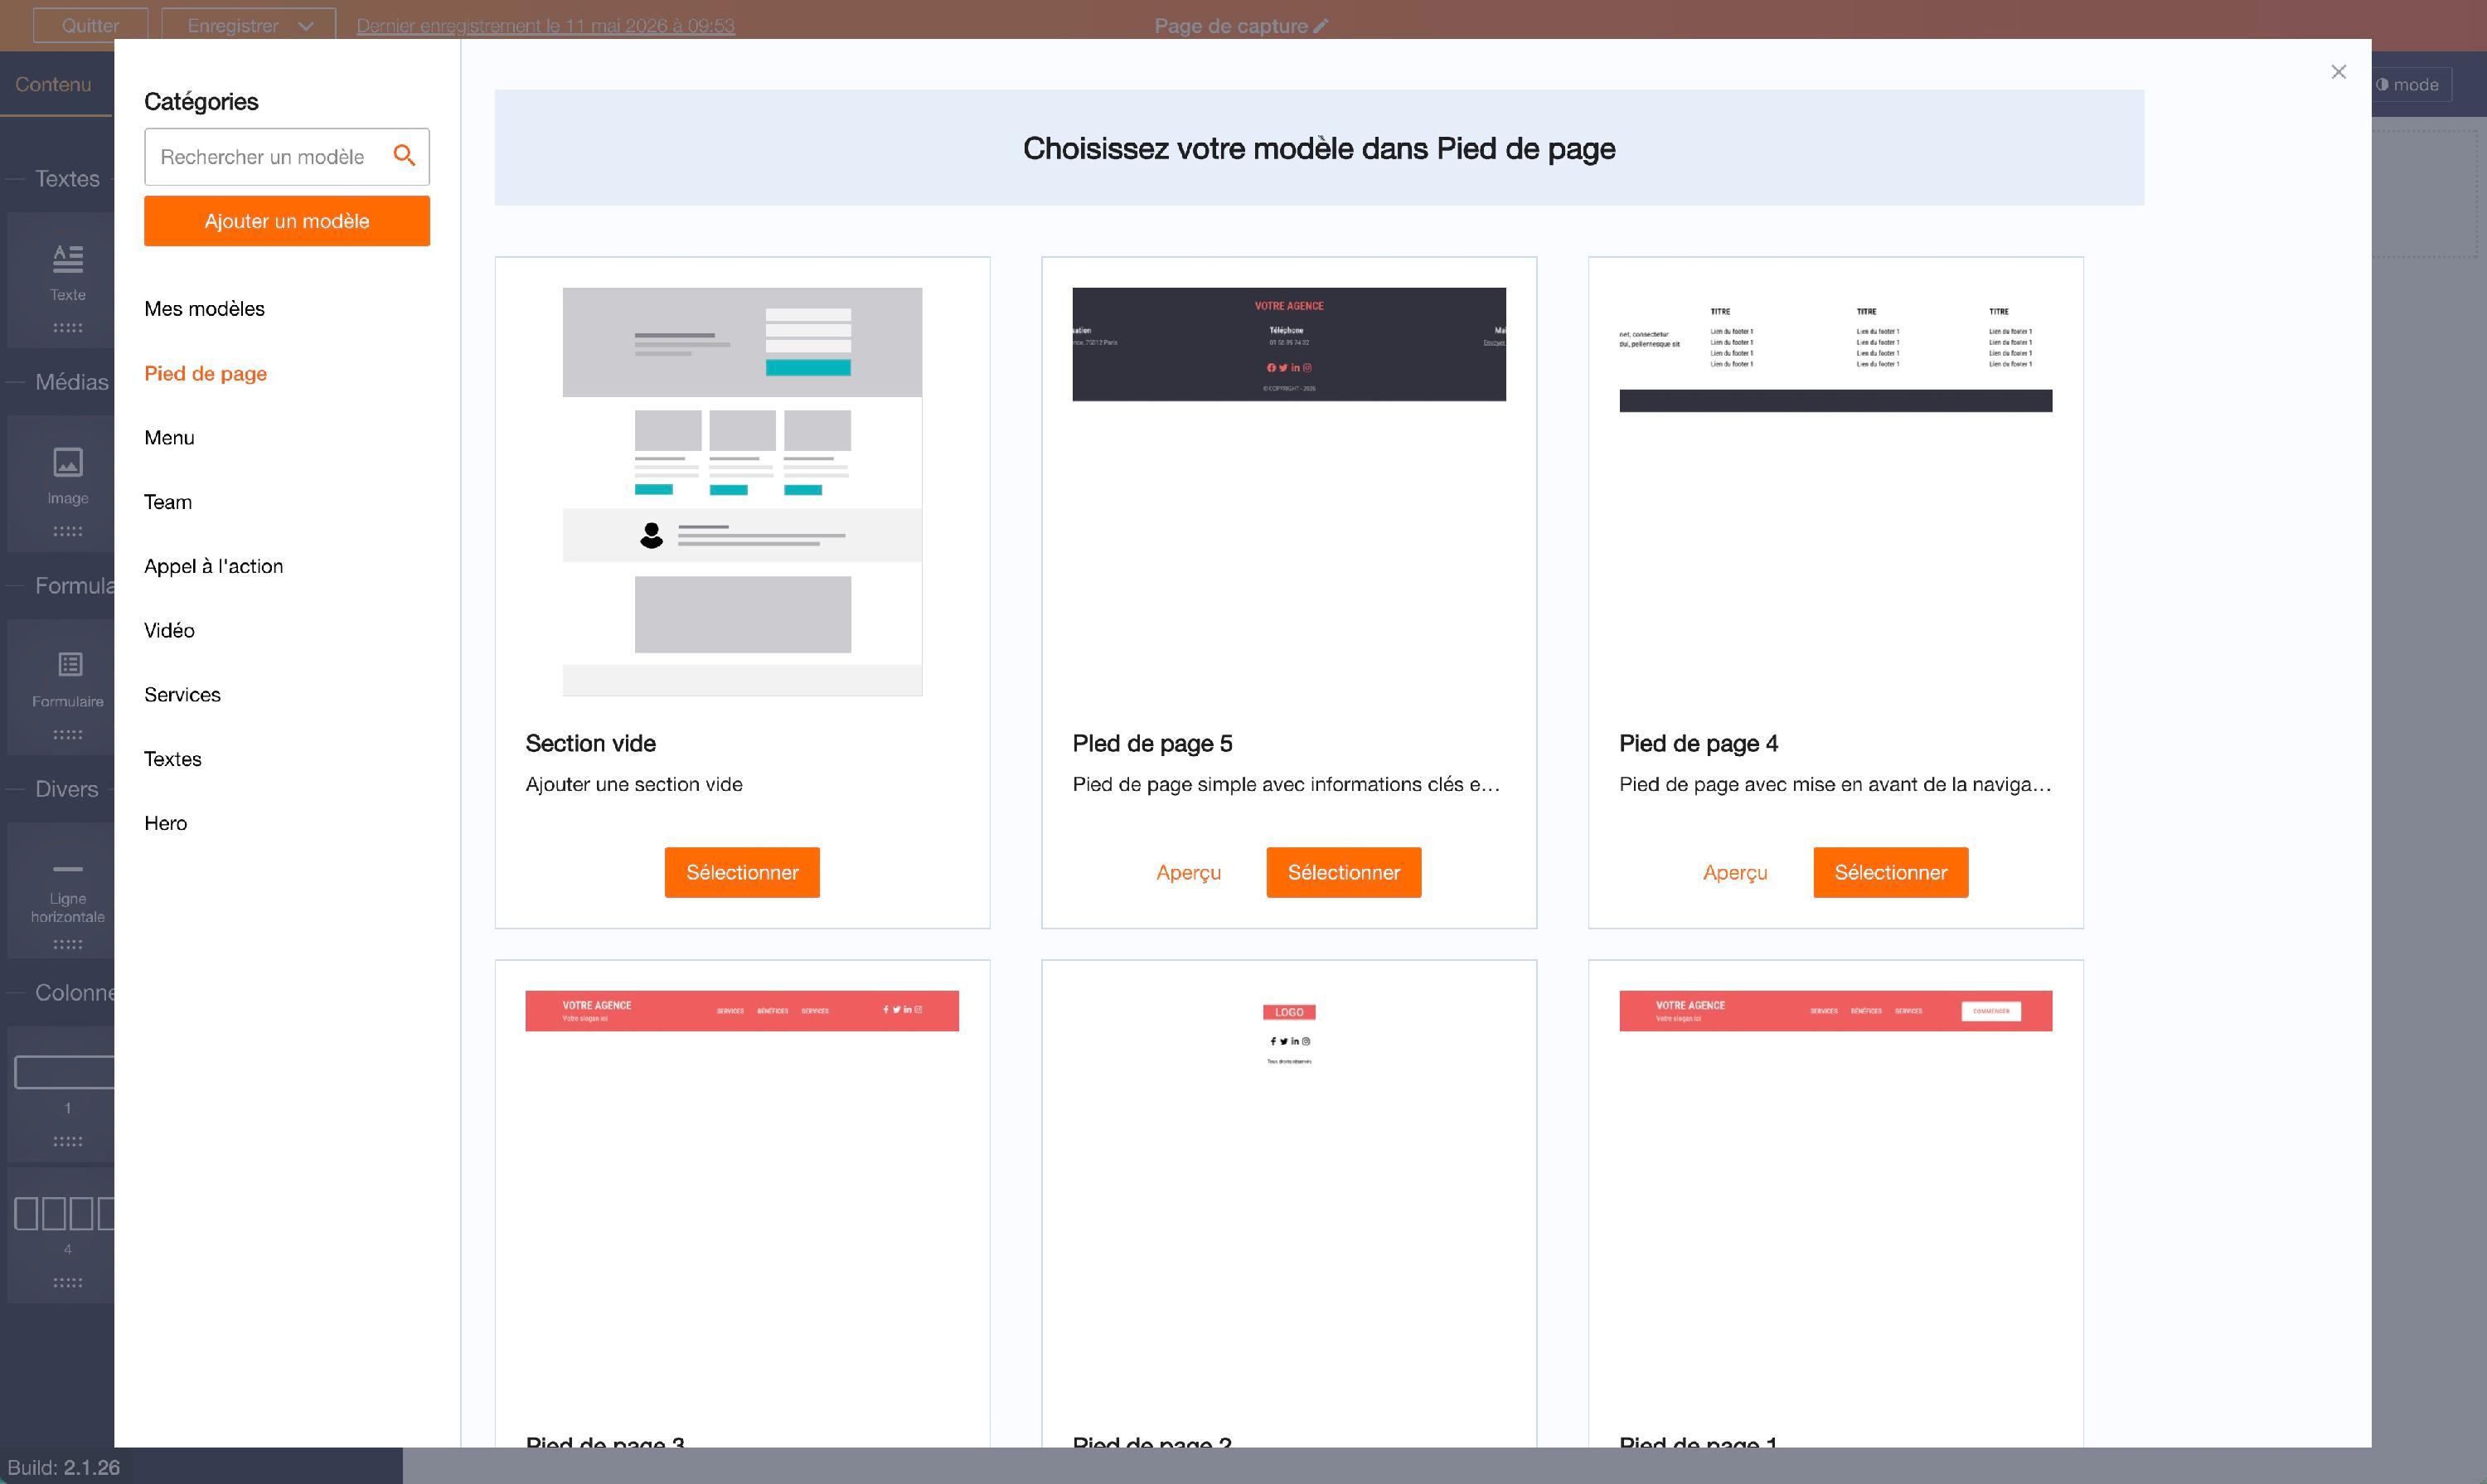
Task: Click the 'Ajouter une section vide' description
Action: coord(634,784)
